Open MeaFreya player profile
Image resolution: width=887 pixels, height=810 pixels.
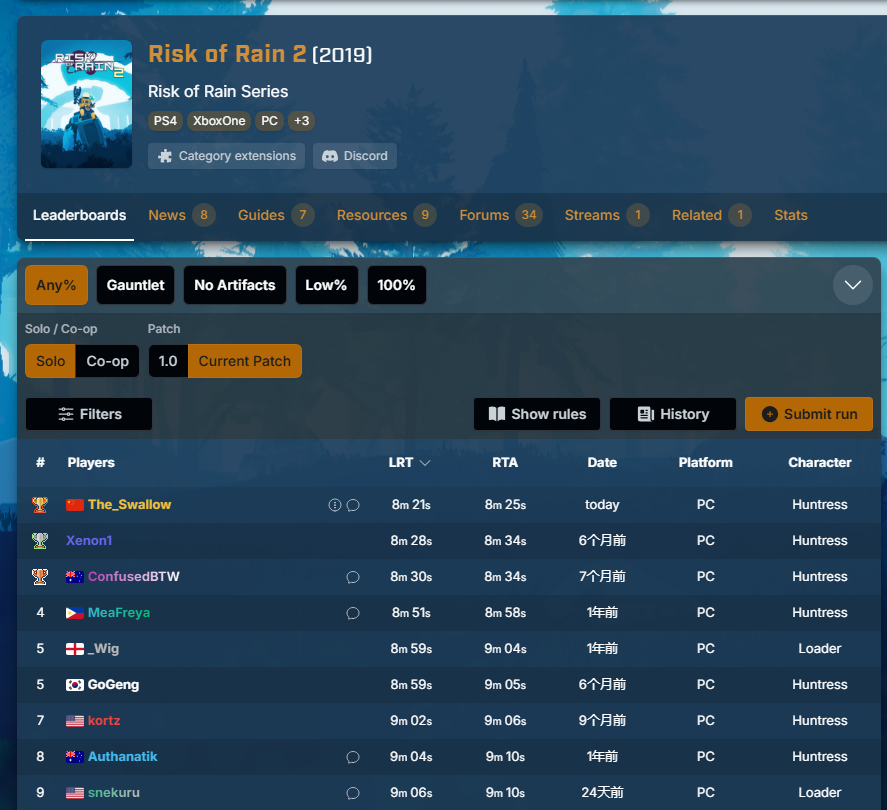pyautogui.click(x=119, y=613)
